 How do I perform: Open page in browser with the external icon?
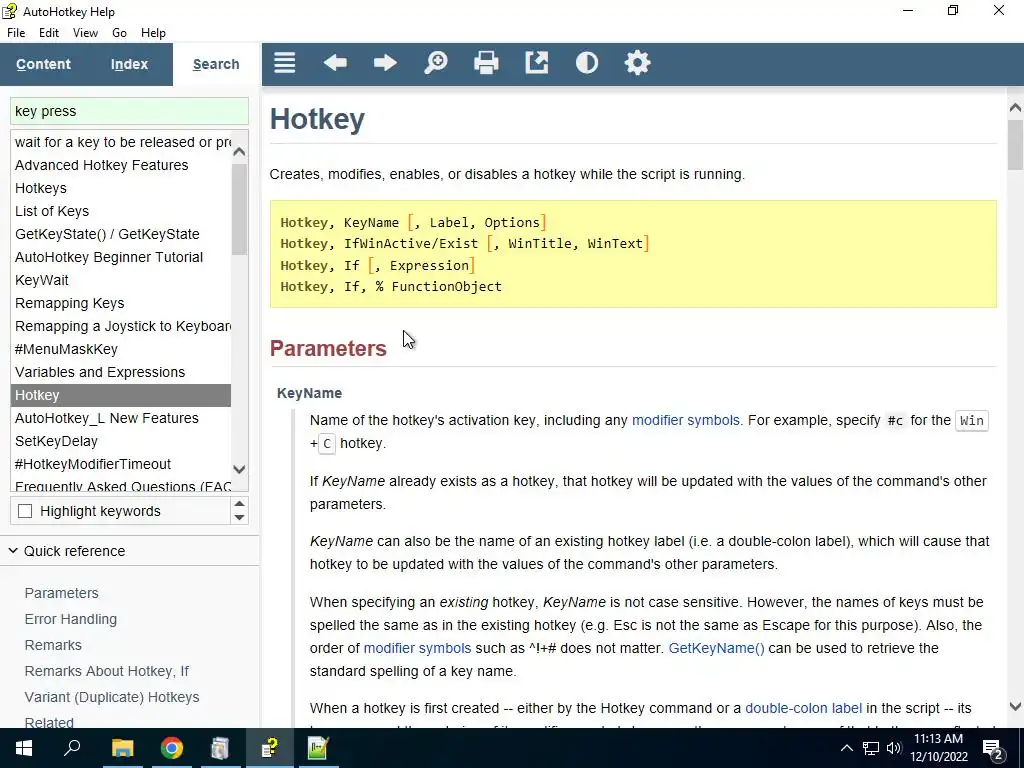point(537,63)
